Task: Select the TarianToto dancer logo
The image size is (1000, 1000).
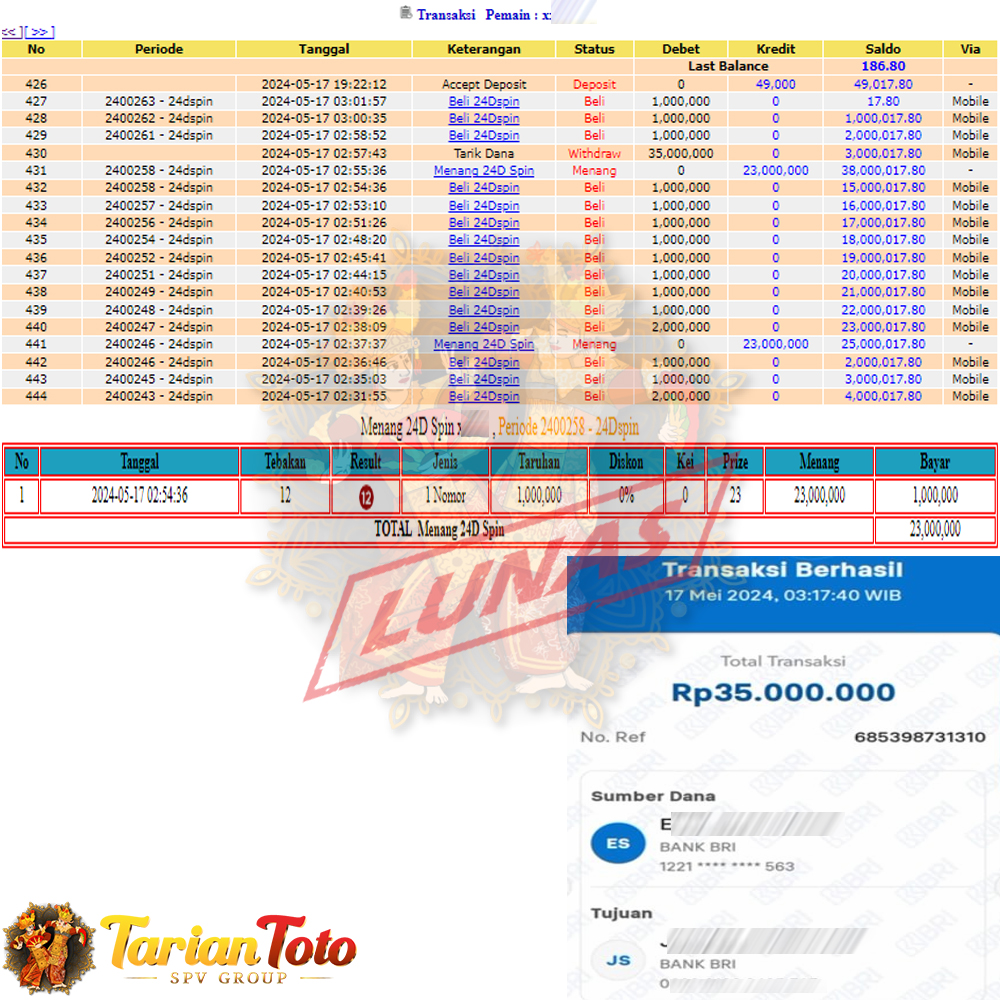Action: [x=50, y=945]
